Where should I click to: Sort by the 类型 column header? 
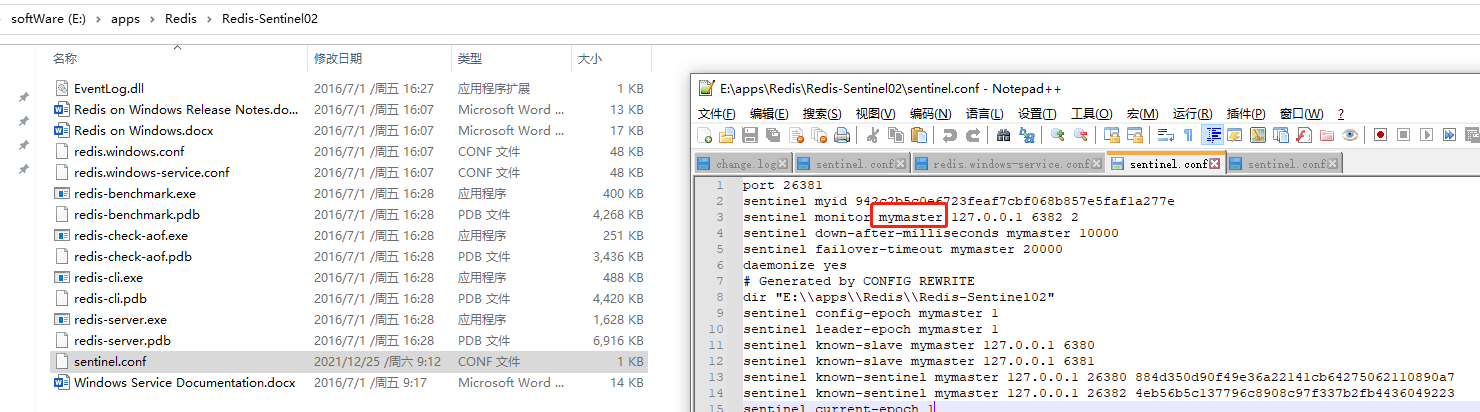click(511, 60)
